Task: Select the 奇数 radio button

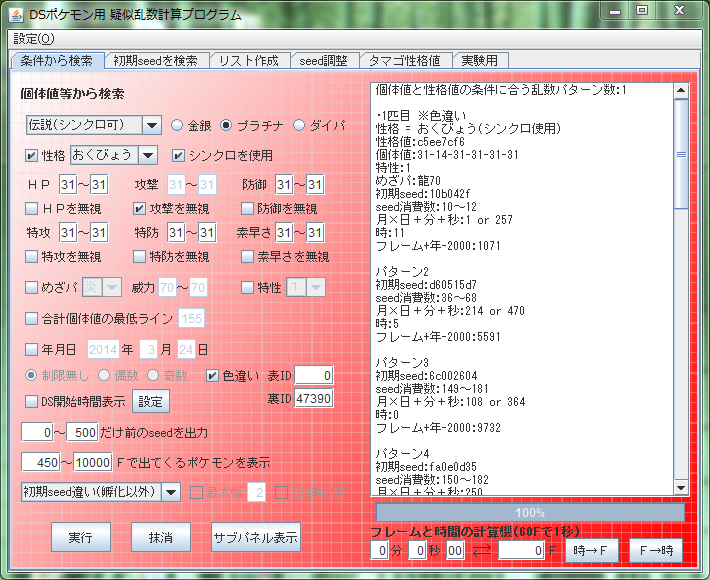Action: click(x=153, y=375)
